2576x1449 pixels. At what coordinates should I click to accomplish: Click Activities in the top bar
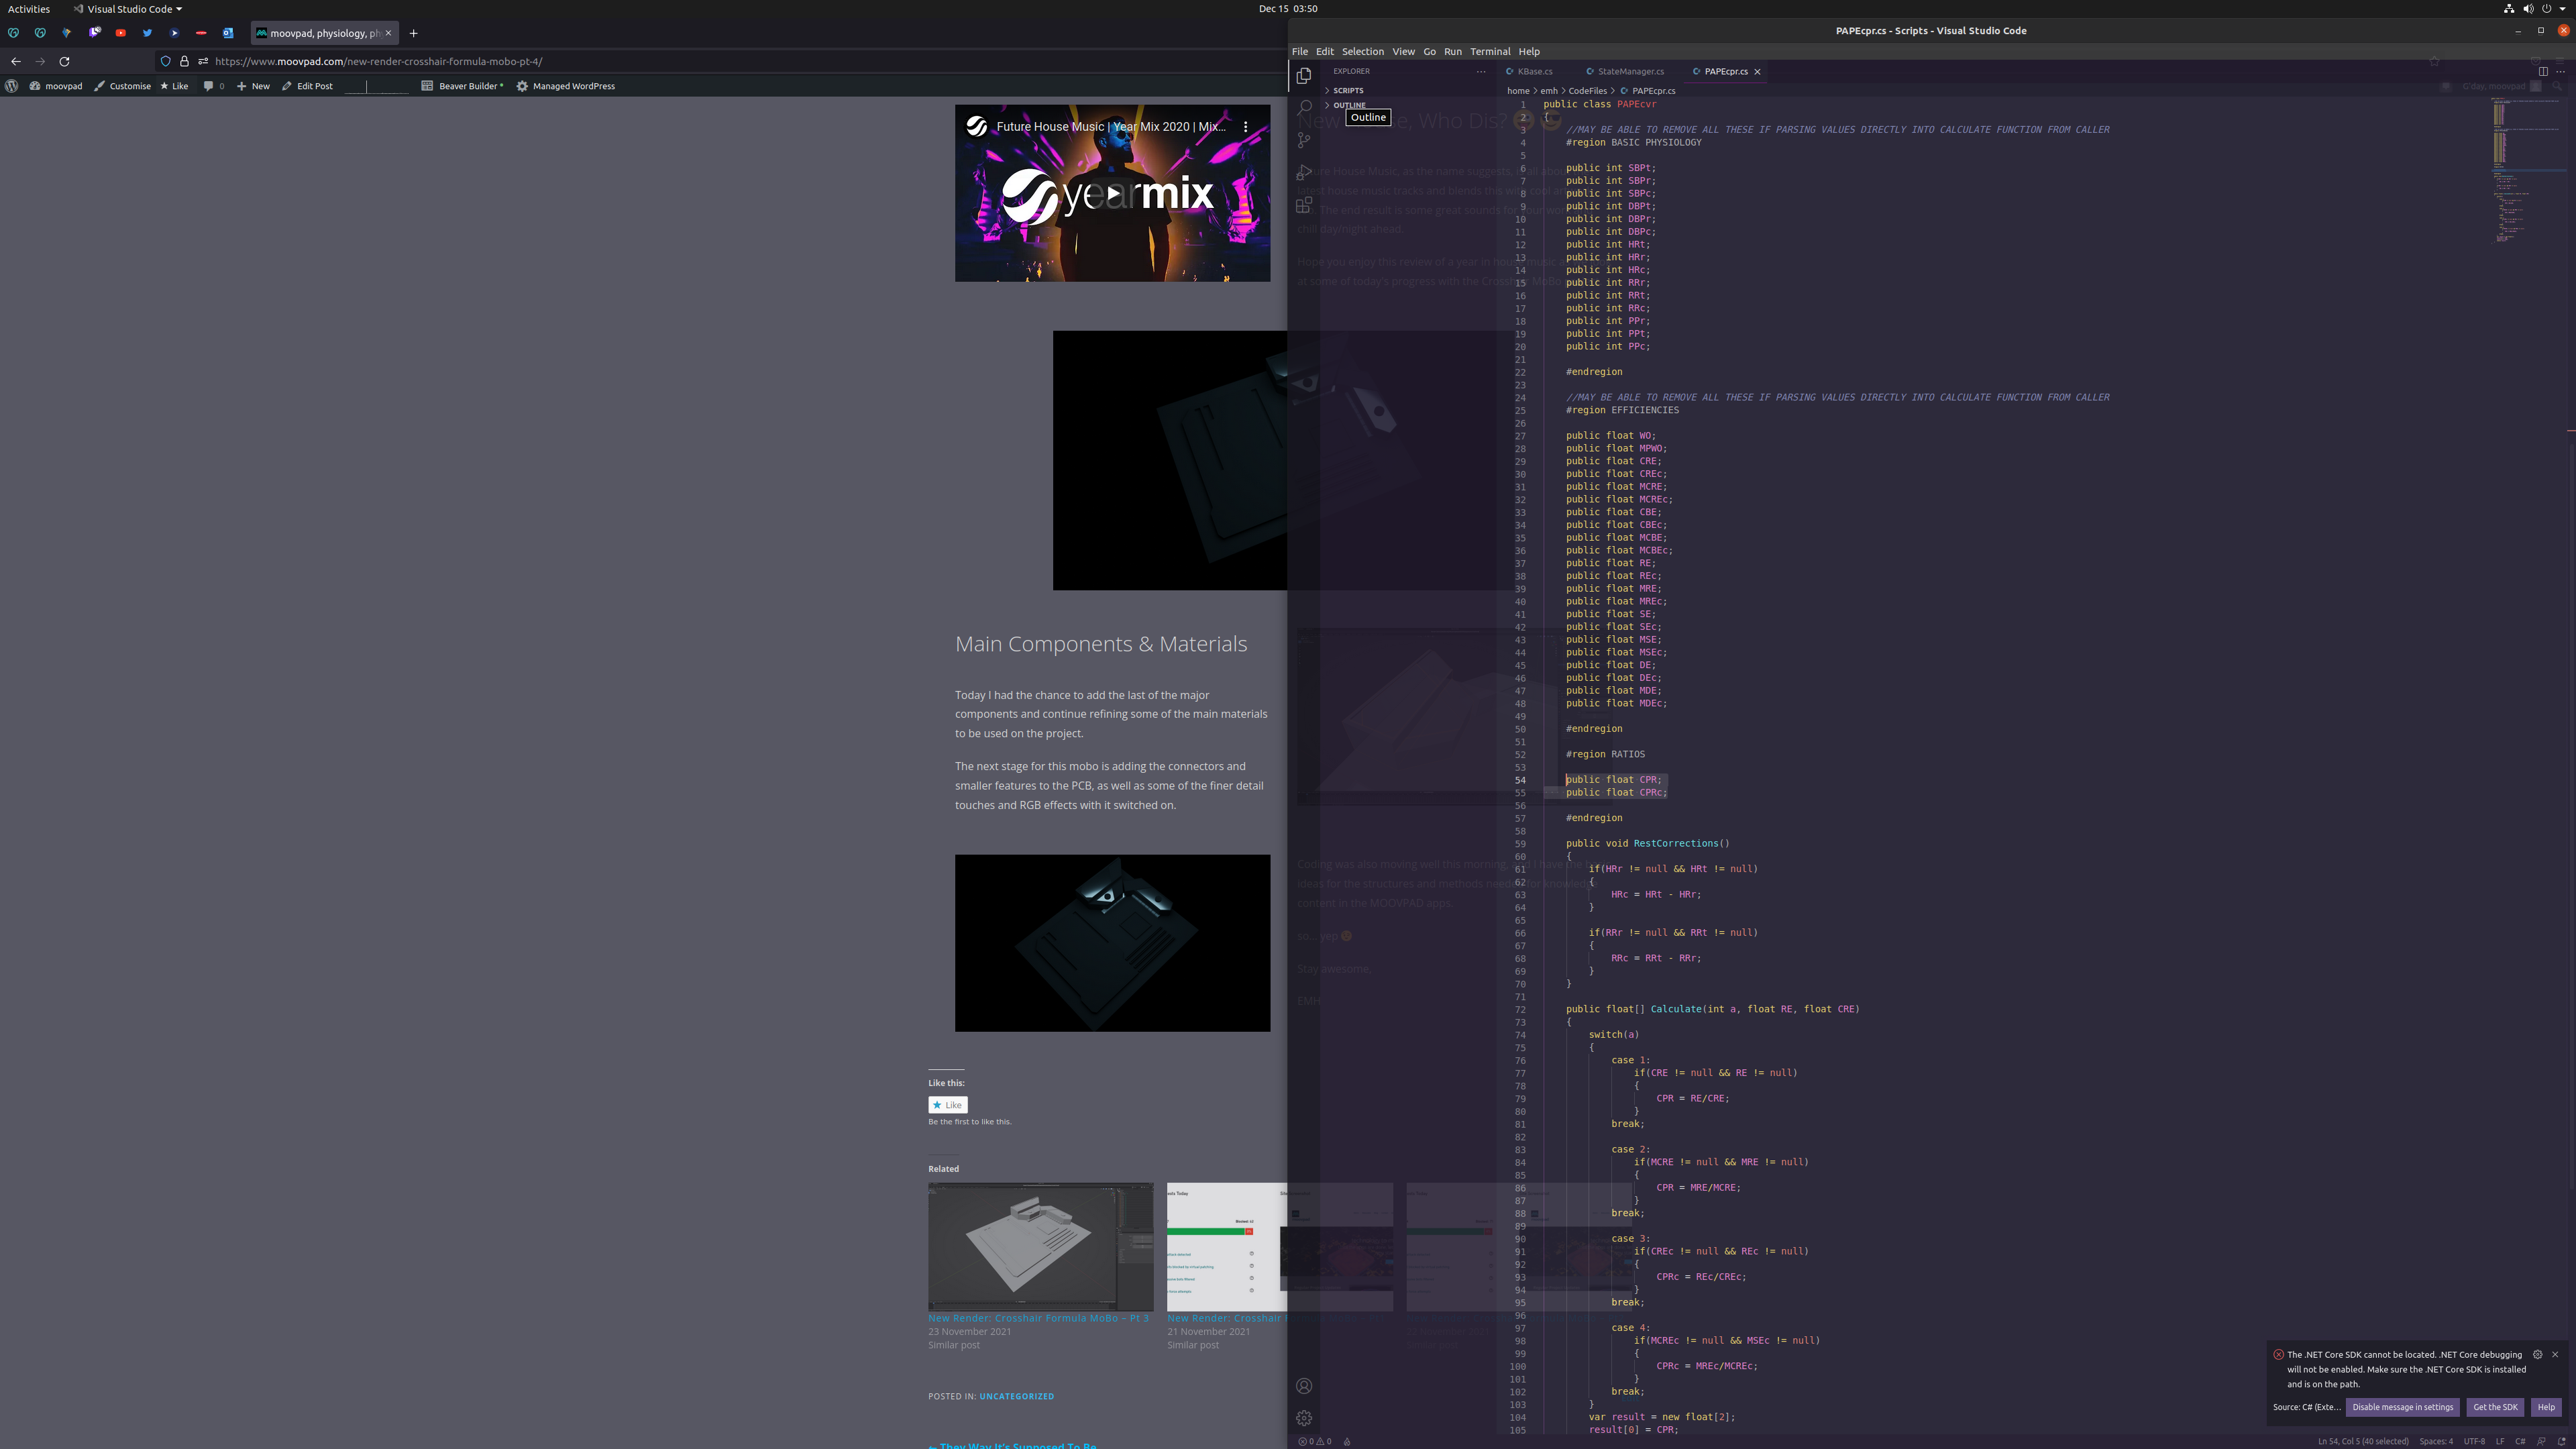tap(29, 9)
